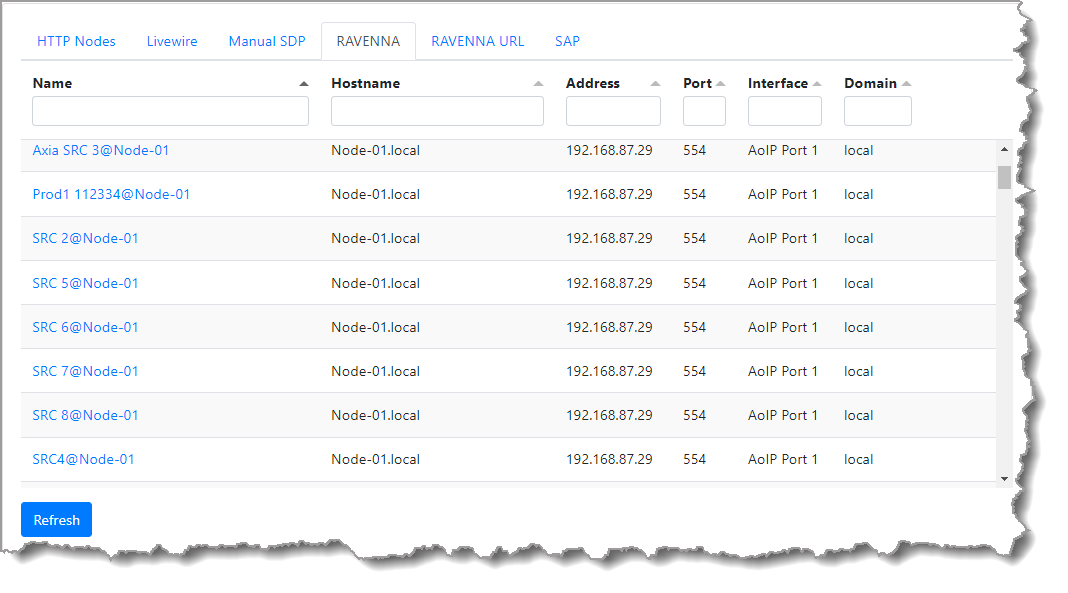Sort the table by Address arrow
The image size is (1068, 593).
click(655, 84)
